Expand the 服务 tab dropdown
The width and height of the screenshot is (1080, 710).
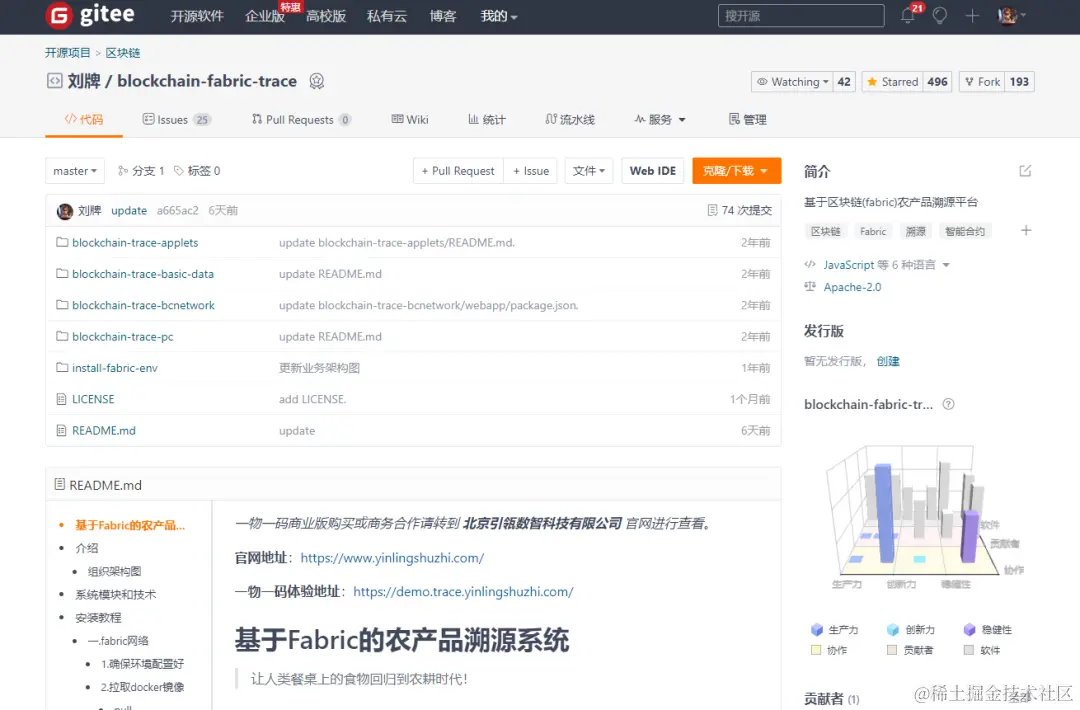pos(660,120)
